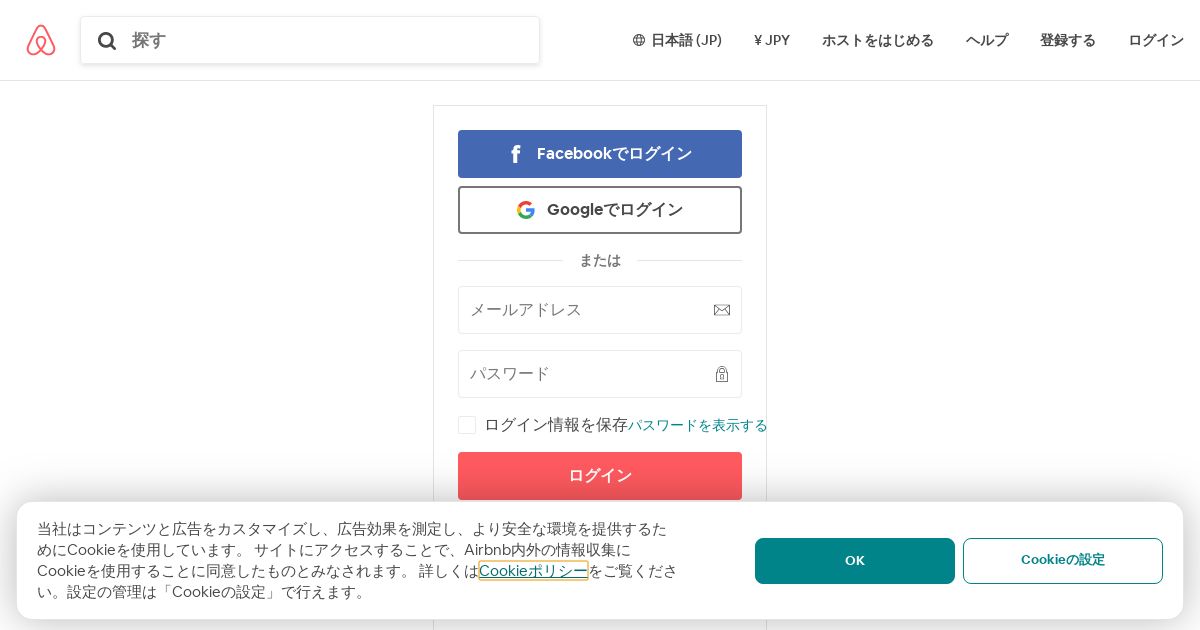Submit the red ログイン button

tap(600, 476)
